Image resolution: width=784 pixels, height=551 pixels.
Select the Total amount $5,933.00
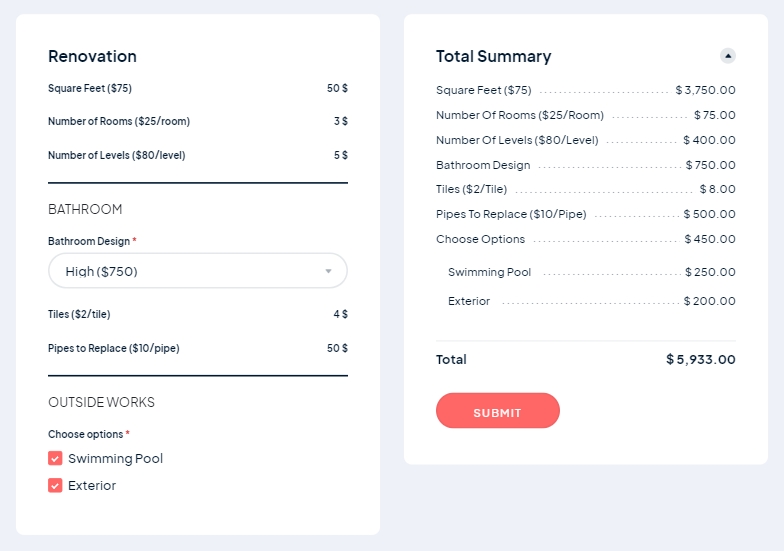point(700,360)
